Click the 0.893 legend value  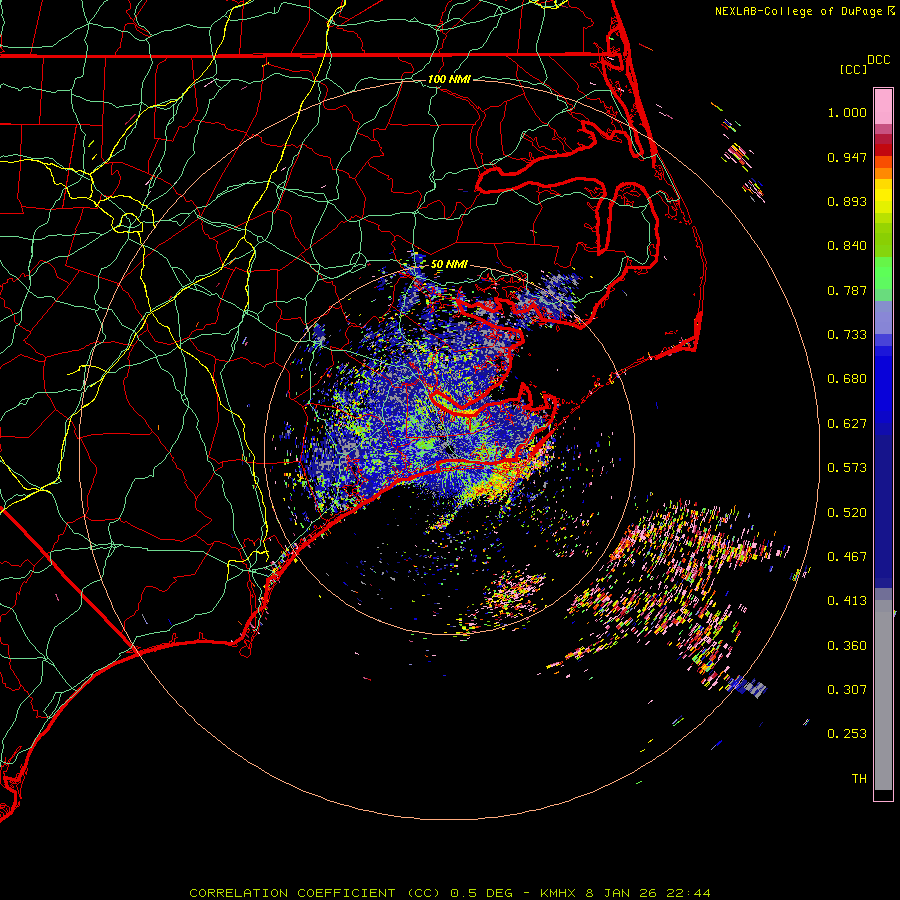pos(847,201)
